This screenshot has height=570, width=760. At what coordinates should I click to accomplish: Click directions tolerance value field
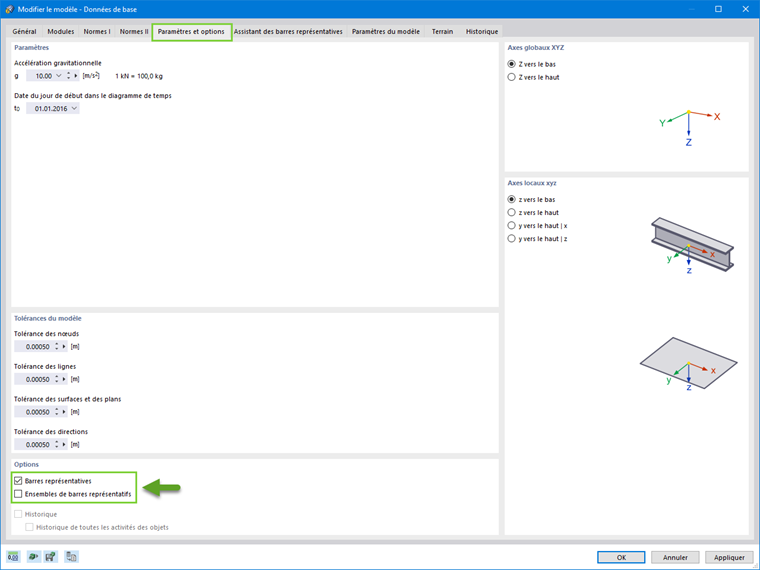[33, 444]
